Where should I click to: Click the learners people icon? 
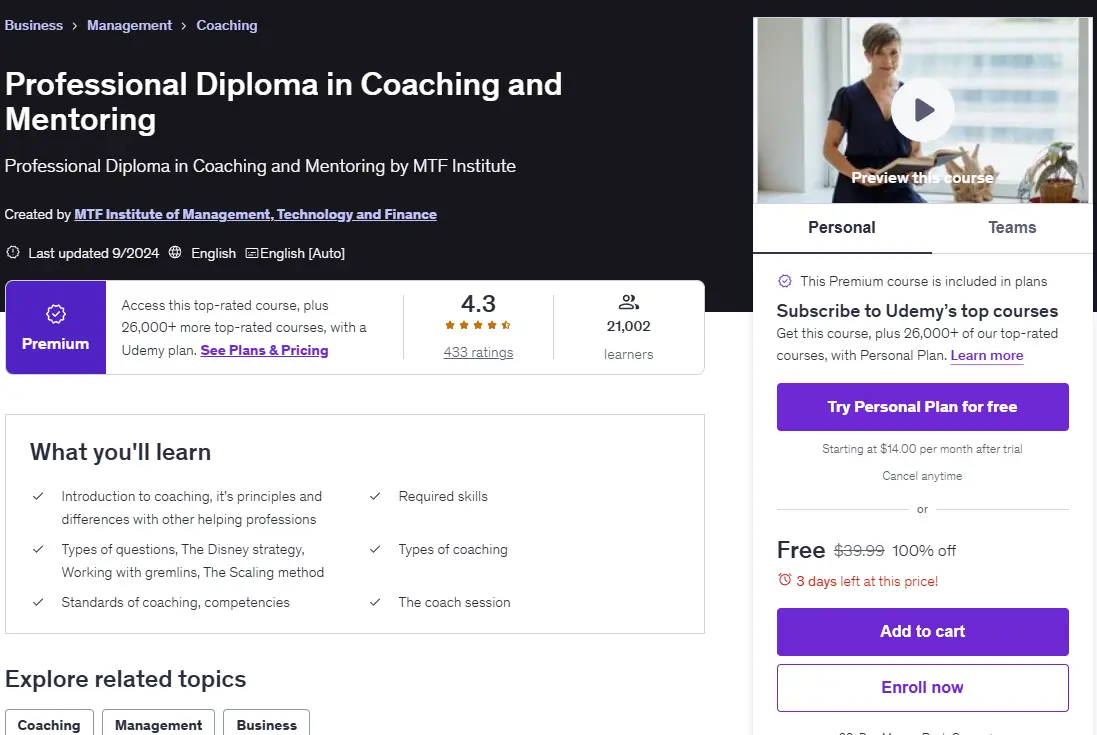tap(628, 302)
